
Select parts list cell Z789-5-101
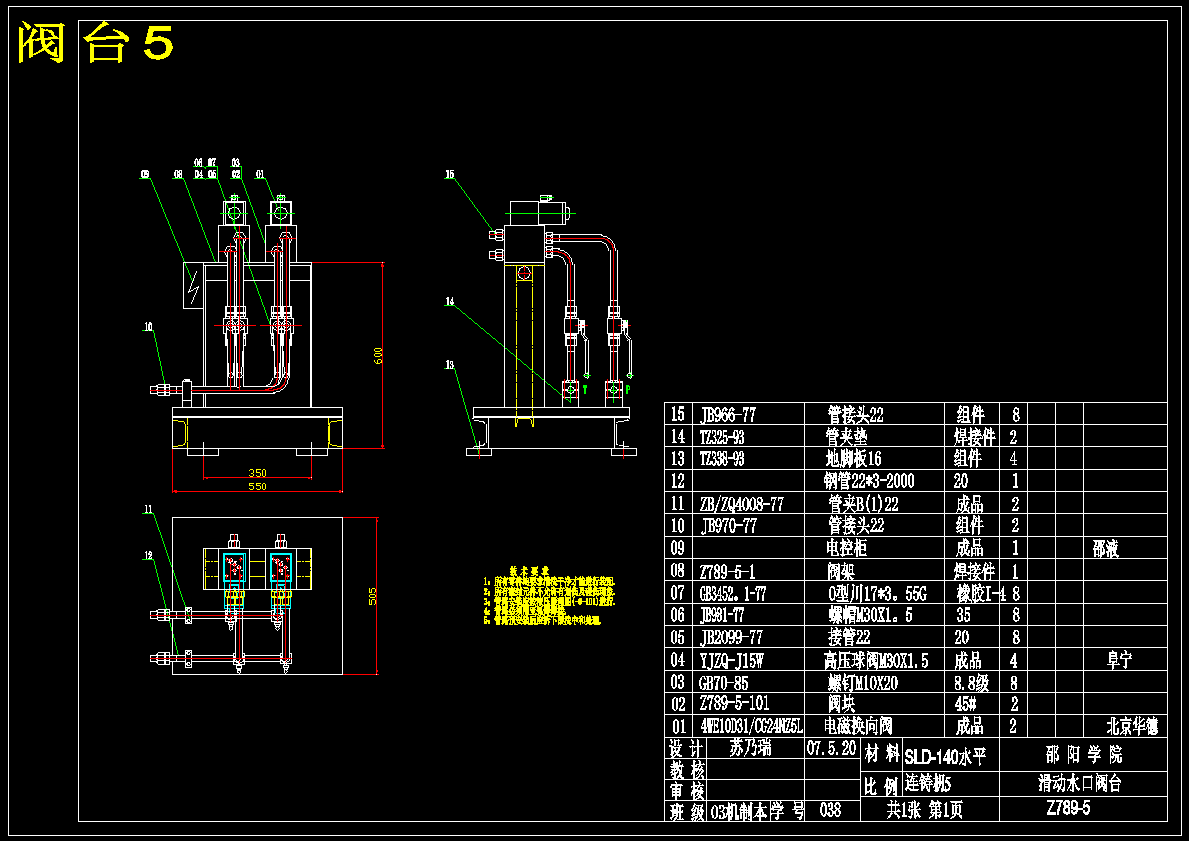[x=734, y=703]
